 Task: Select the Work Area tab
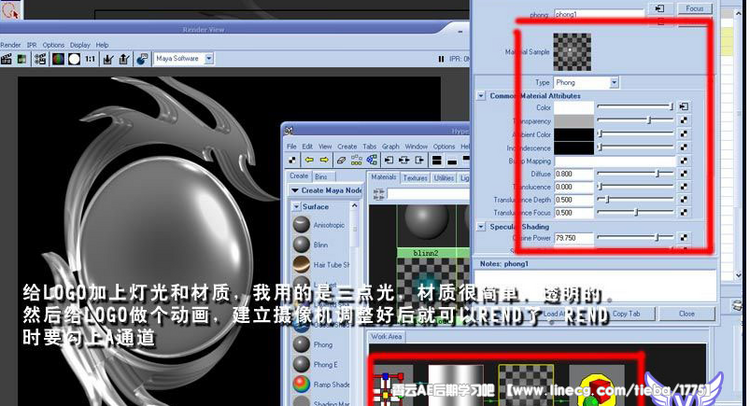click(386, 337)
